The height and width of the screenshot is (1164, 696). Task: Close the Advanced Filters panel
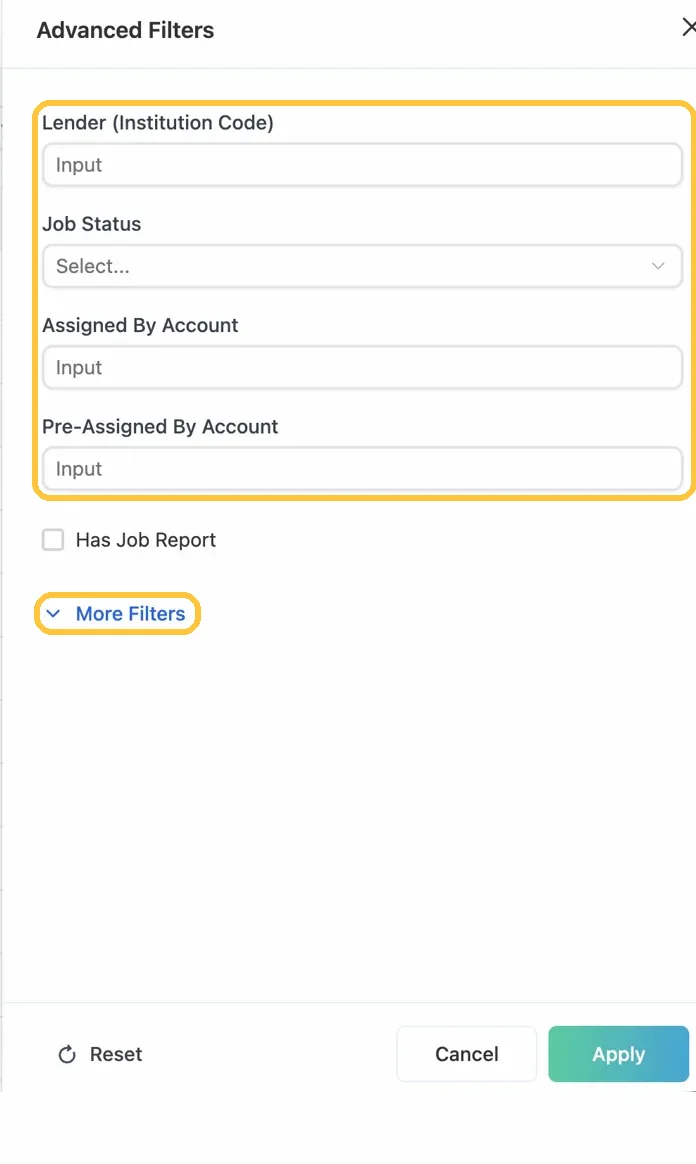[689, 28]
